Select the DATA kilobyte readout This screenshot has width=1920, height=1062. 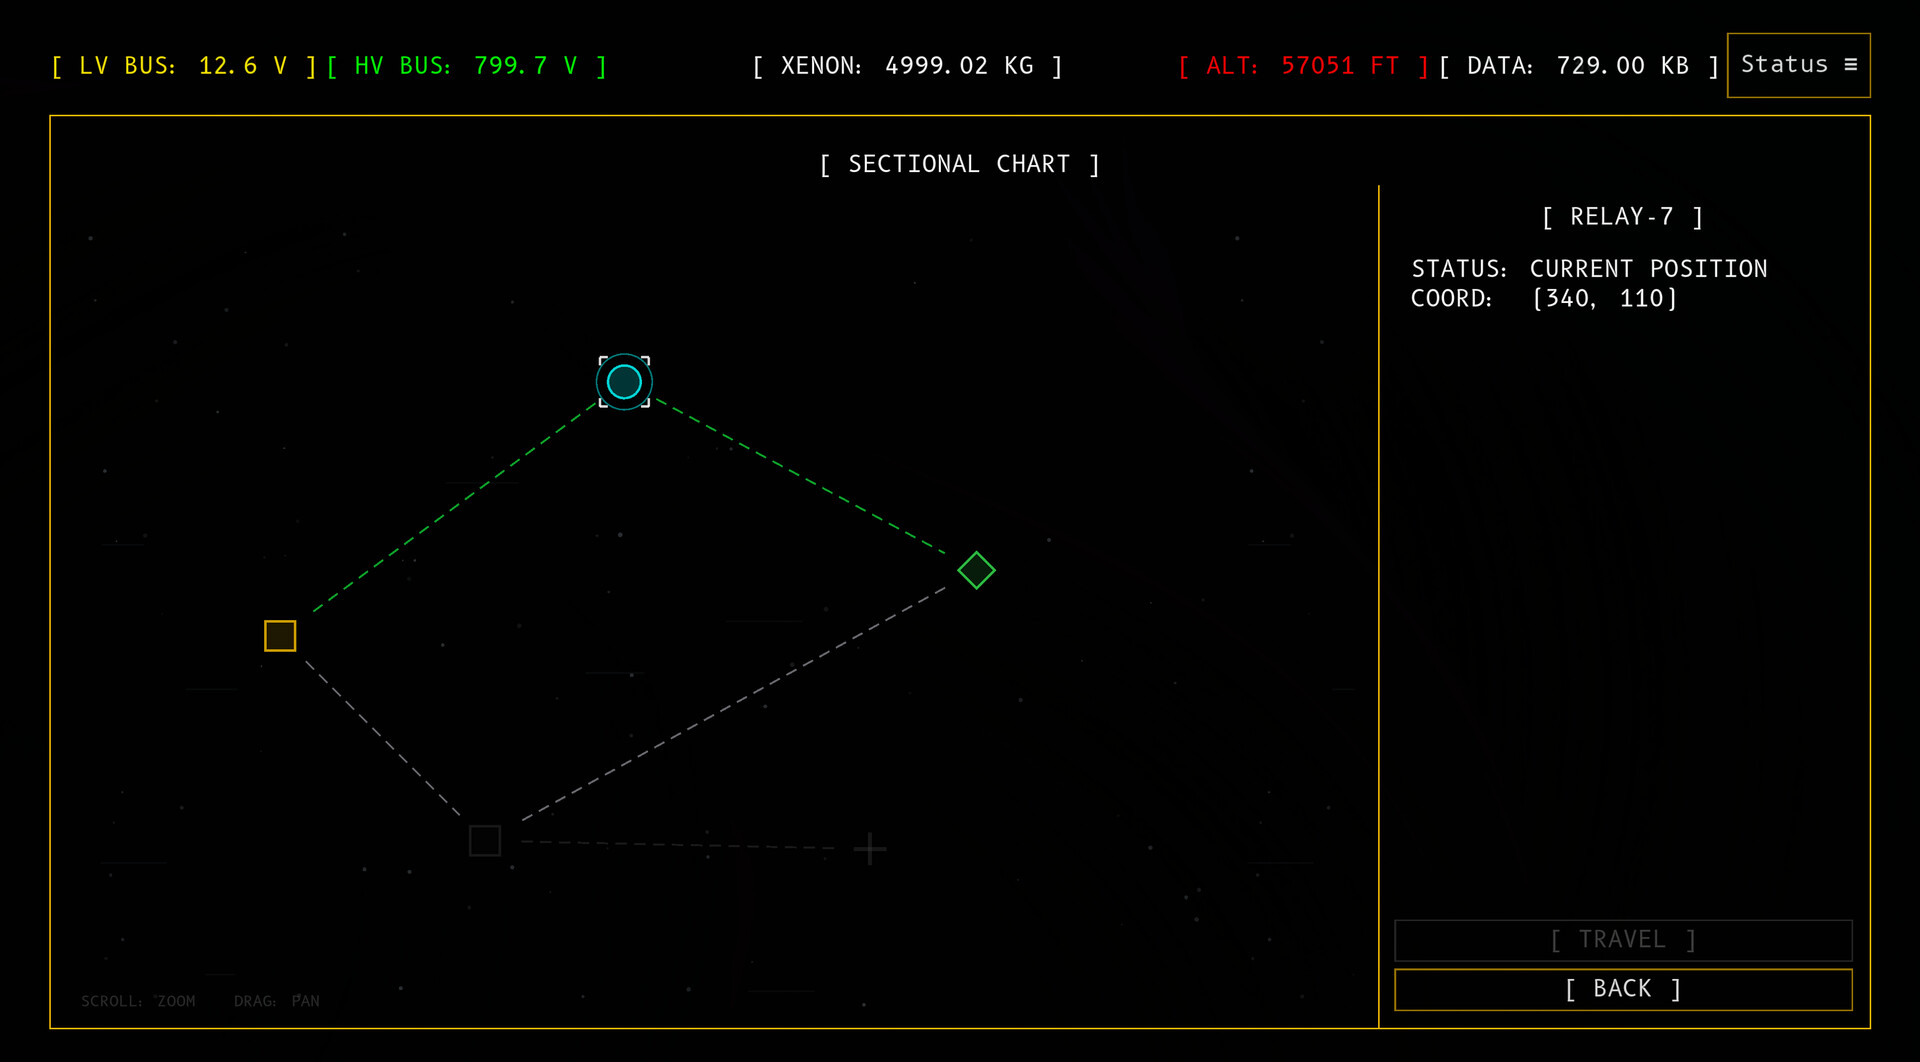coord(1578,66)
